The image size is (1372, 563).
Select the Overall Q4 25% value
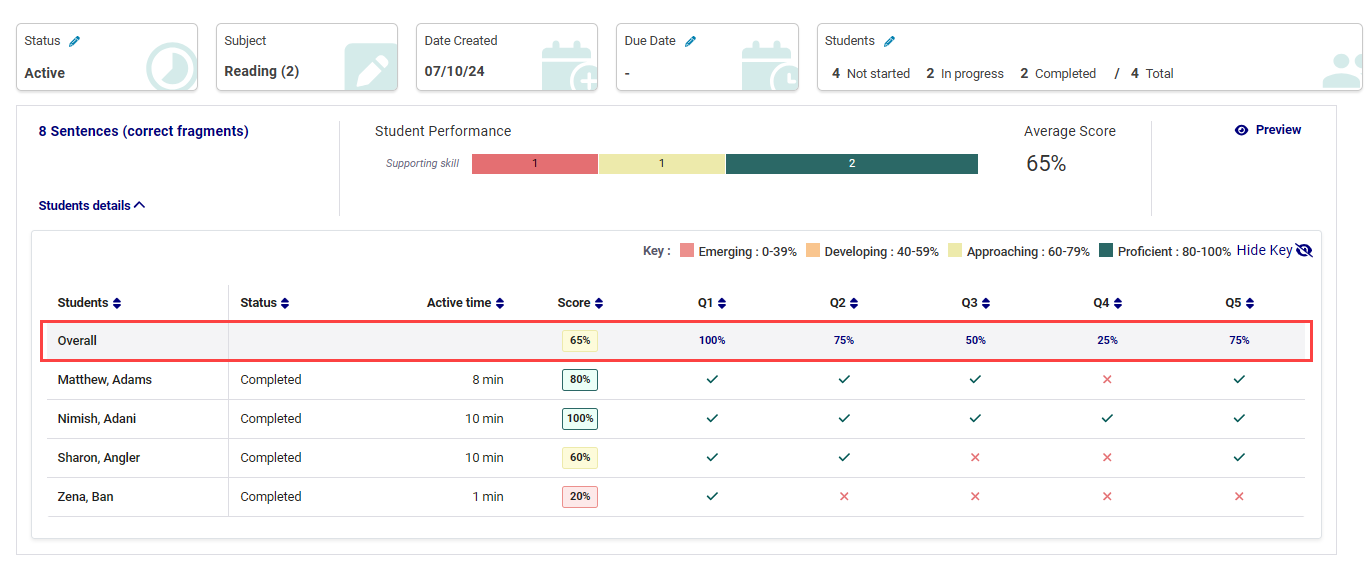(x=1107, y=341)
